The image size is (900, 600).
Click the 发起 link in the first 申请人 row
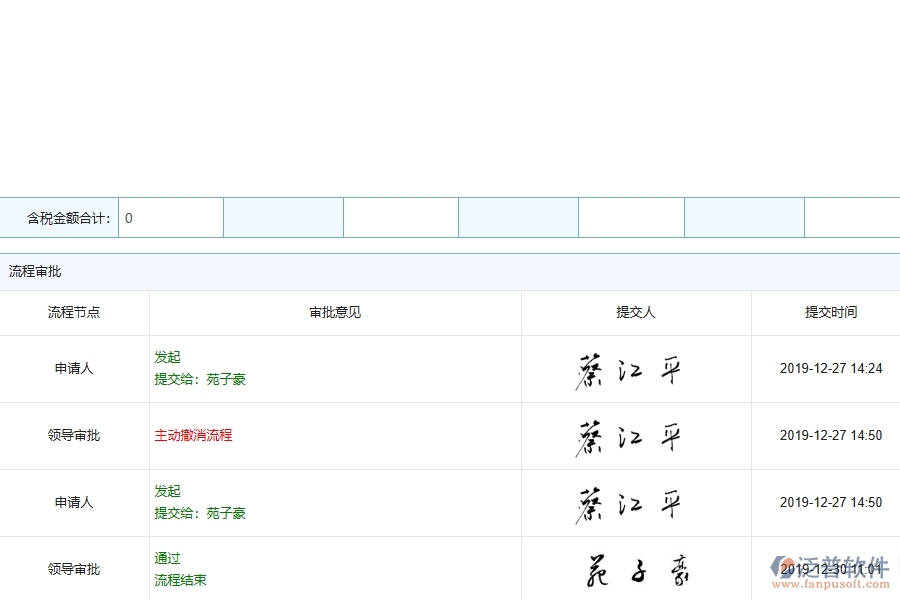pyautogui.click(x=167, y=357)
